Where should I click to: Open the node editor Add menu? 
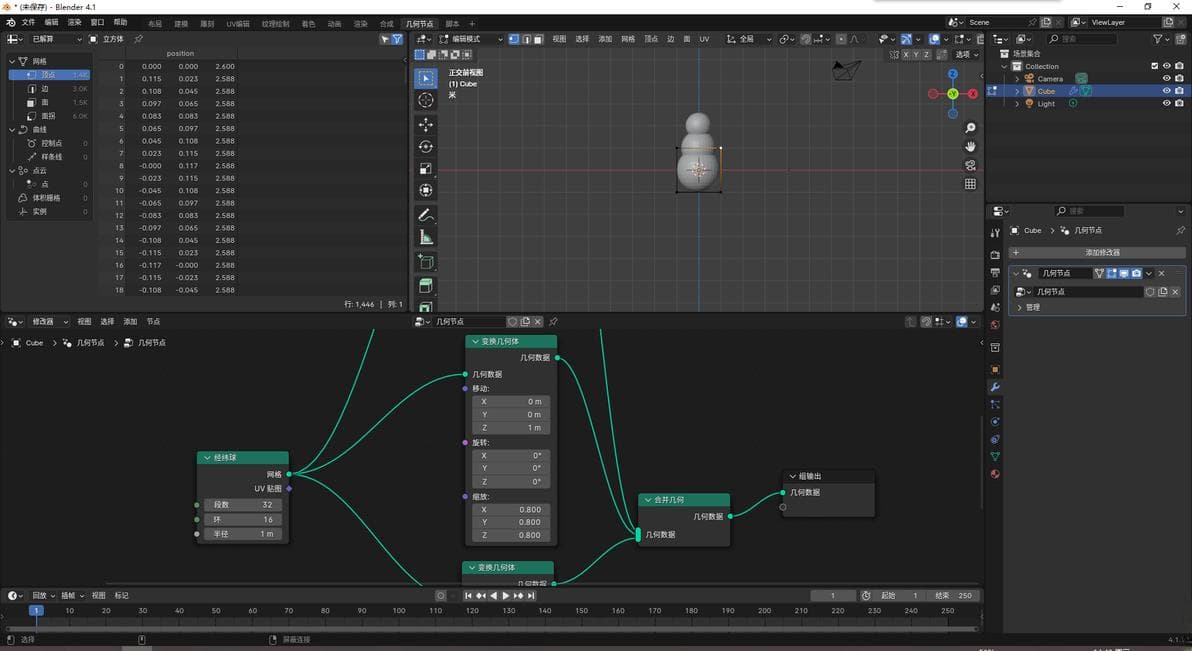(x=130, y=322)
